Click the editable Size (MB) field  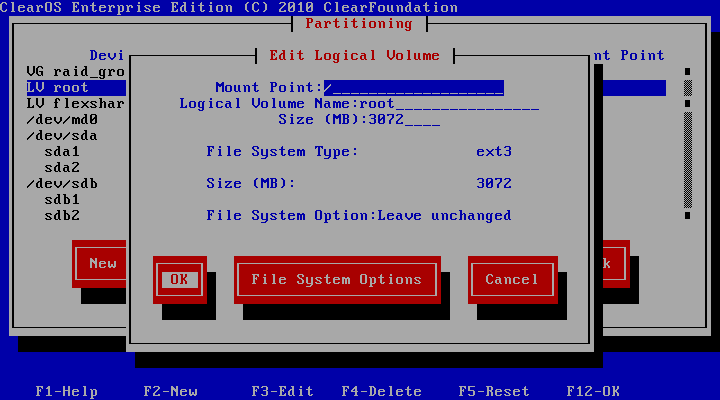(404, 120)
